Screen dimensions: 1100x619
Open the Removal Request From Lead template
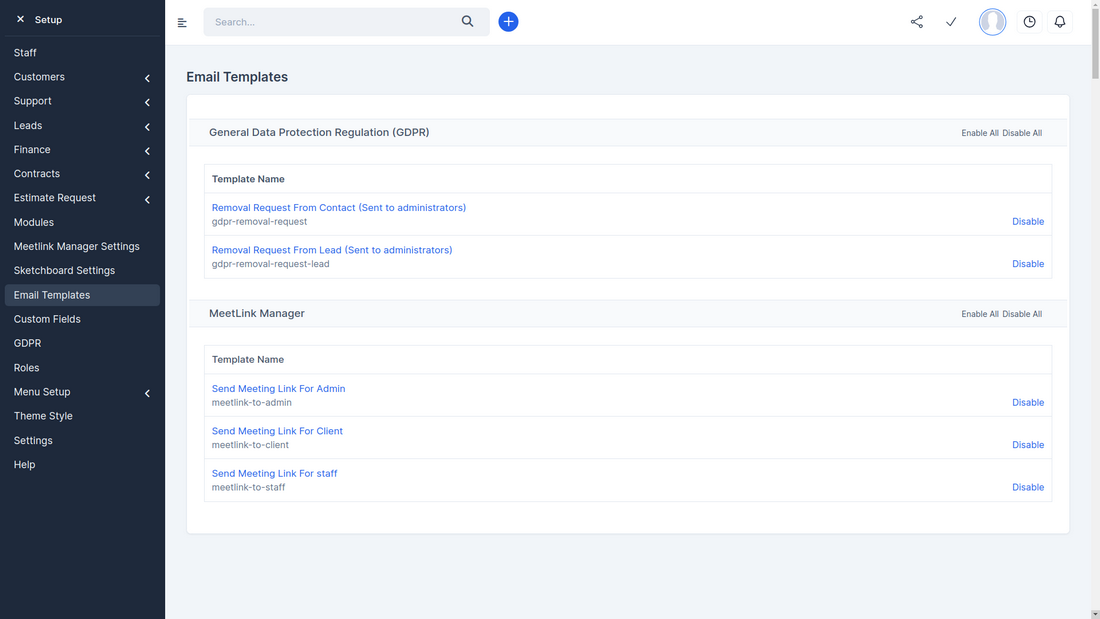[x=330, y=249]
